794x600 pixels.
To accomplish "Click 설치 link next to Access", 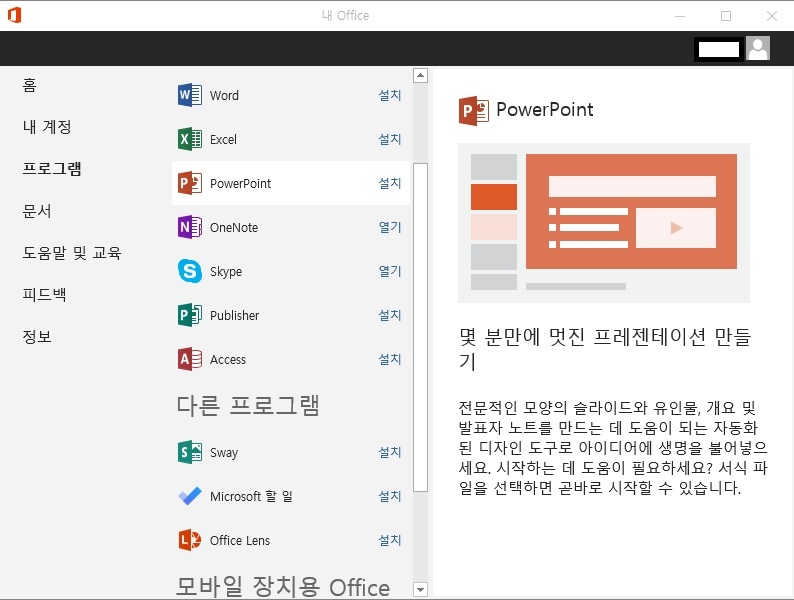I will click(390, 359).
